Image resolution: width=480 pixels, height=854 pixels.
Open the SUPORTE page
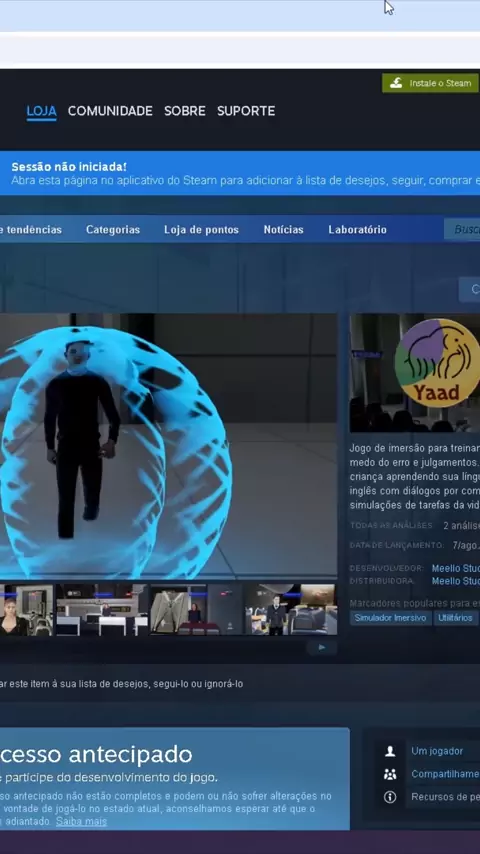tap(246, 111)
